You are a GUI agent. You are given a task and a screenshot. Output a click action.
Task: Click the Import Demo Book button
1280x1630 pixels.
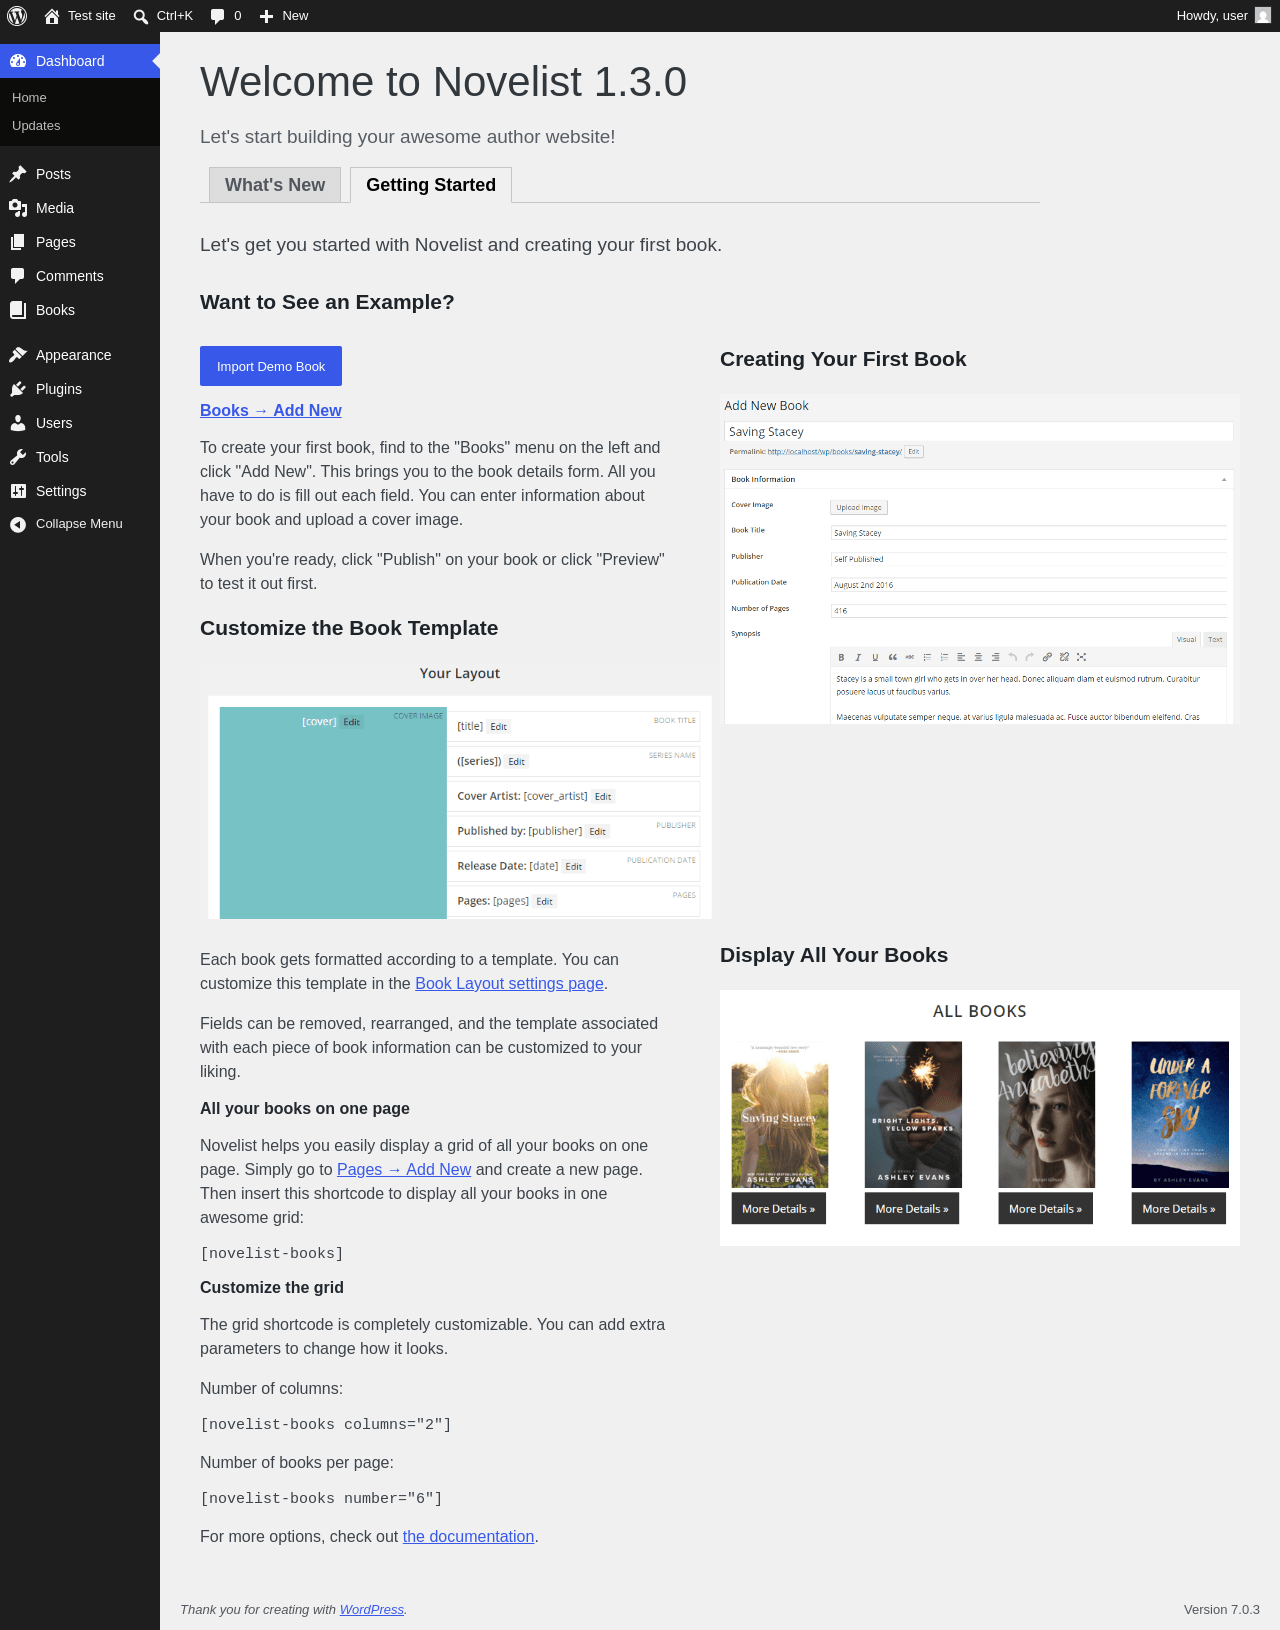[271, 366]
